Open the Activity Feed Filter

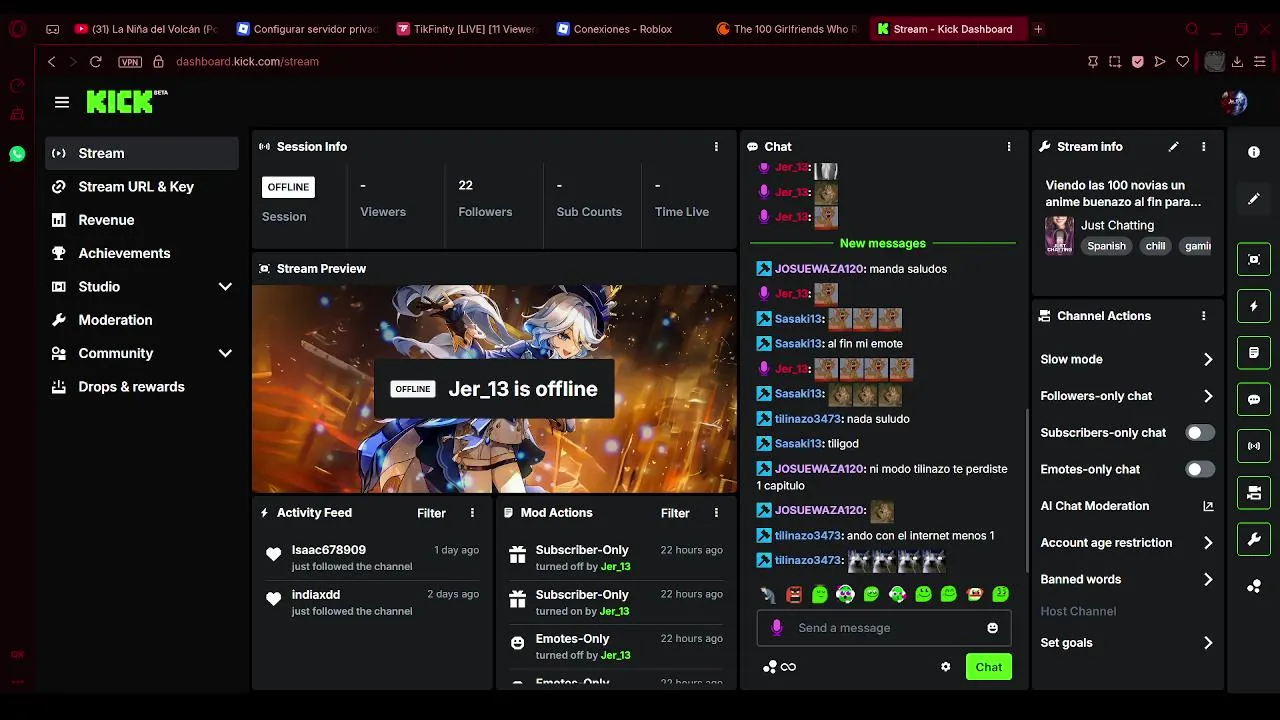(x=431, y=513)
